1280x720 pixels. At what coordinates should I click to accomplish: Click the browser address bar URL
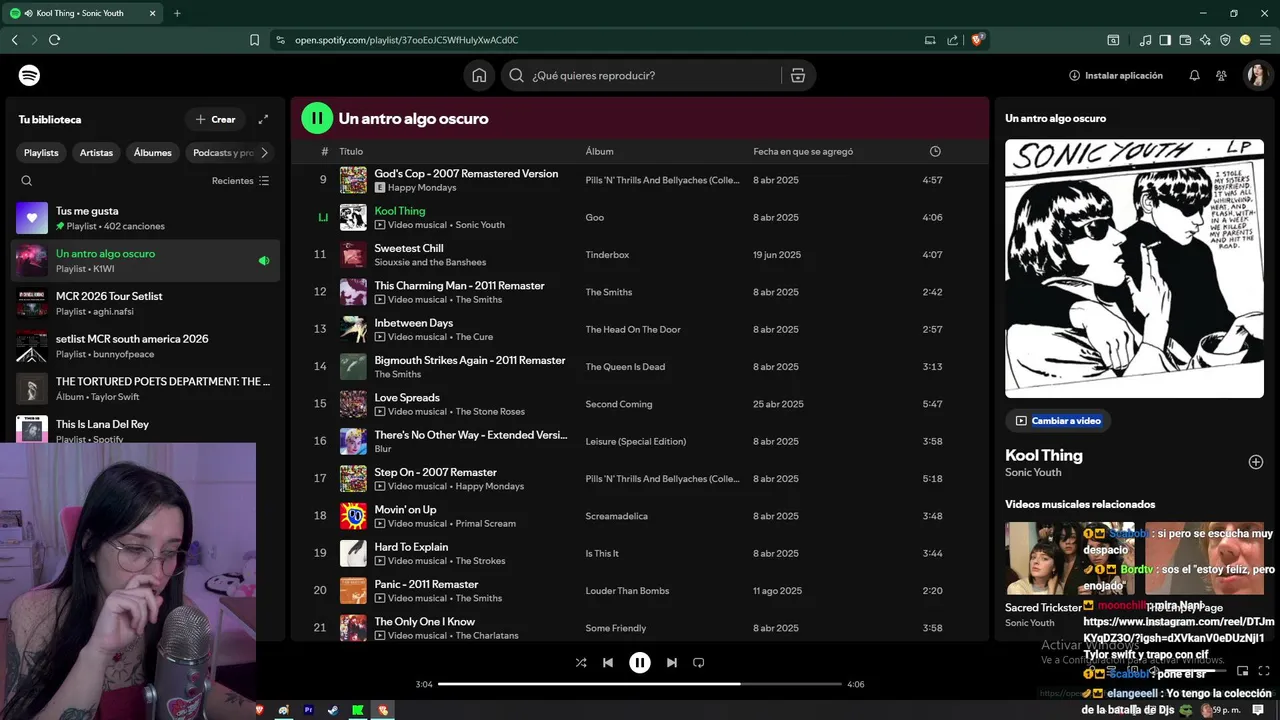click(x=406, y=40)
